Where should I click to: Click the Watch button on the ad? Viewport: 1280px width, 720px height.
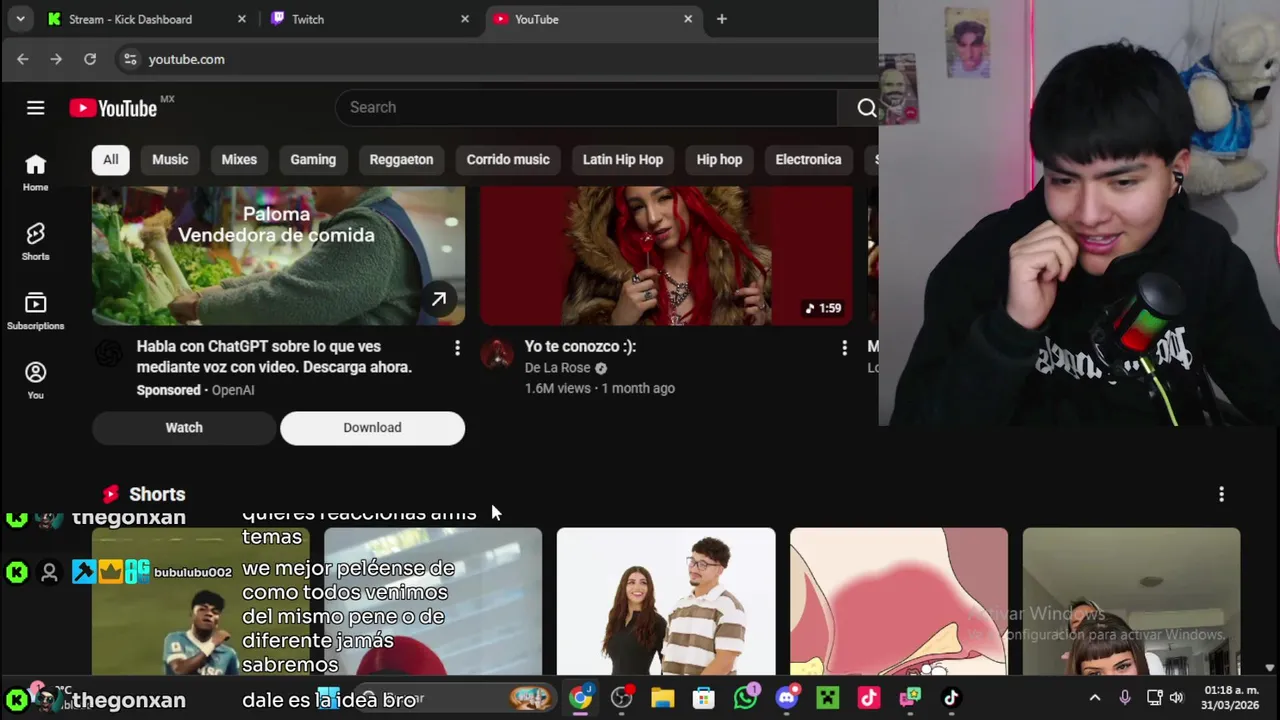click(x=184, y=428)
